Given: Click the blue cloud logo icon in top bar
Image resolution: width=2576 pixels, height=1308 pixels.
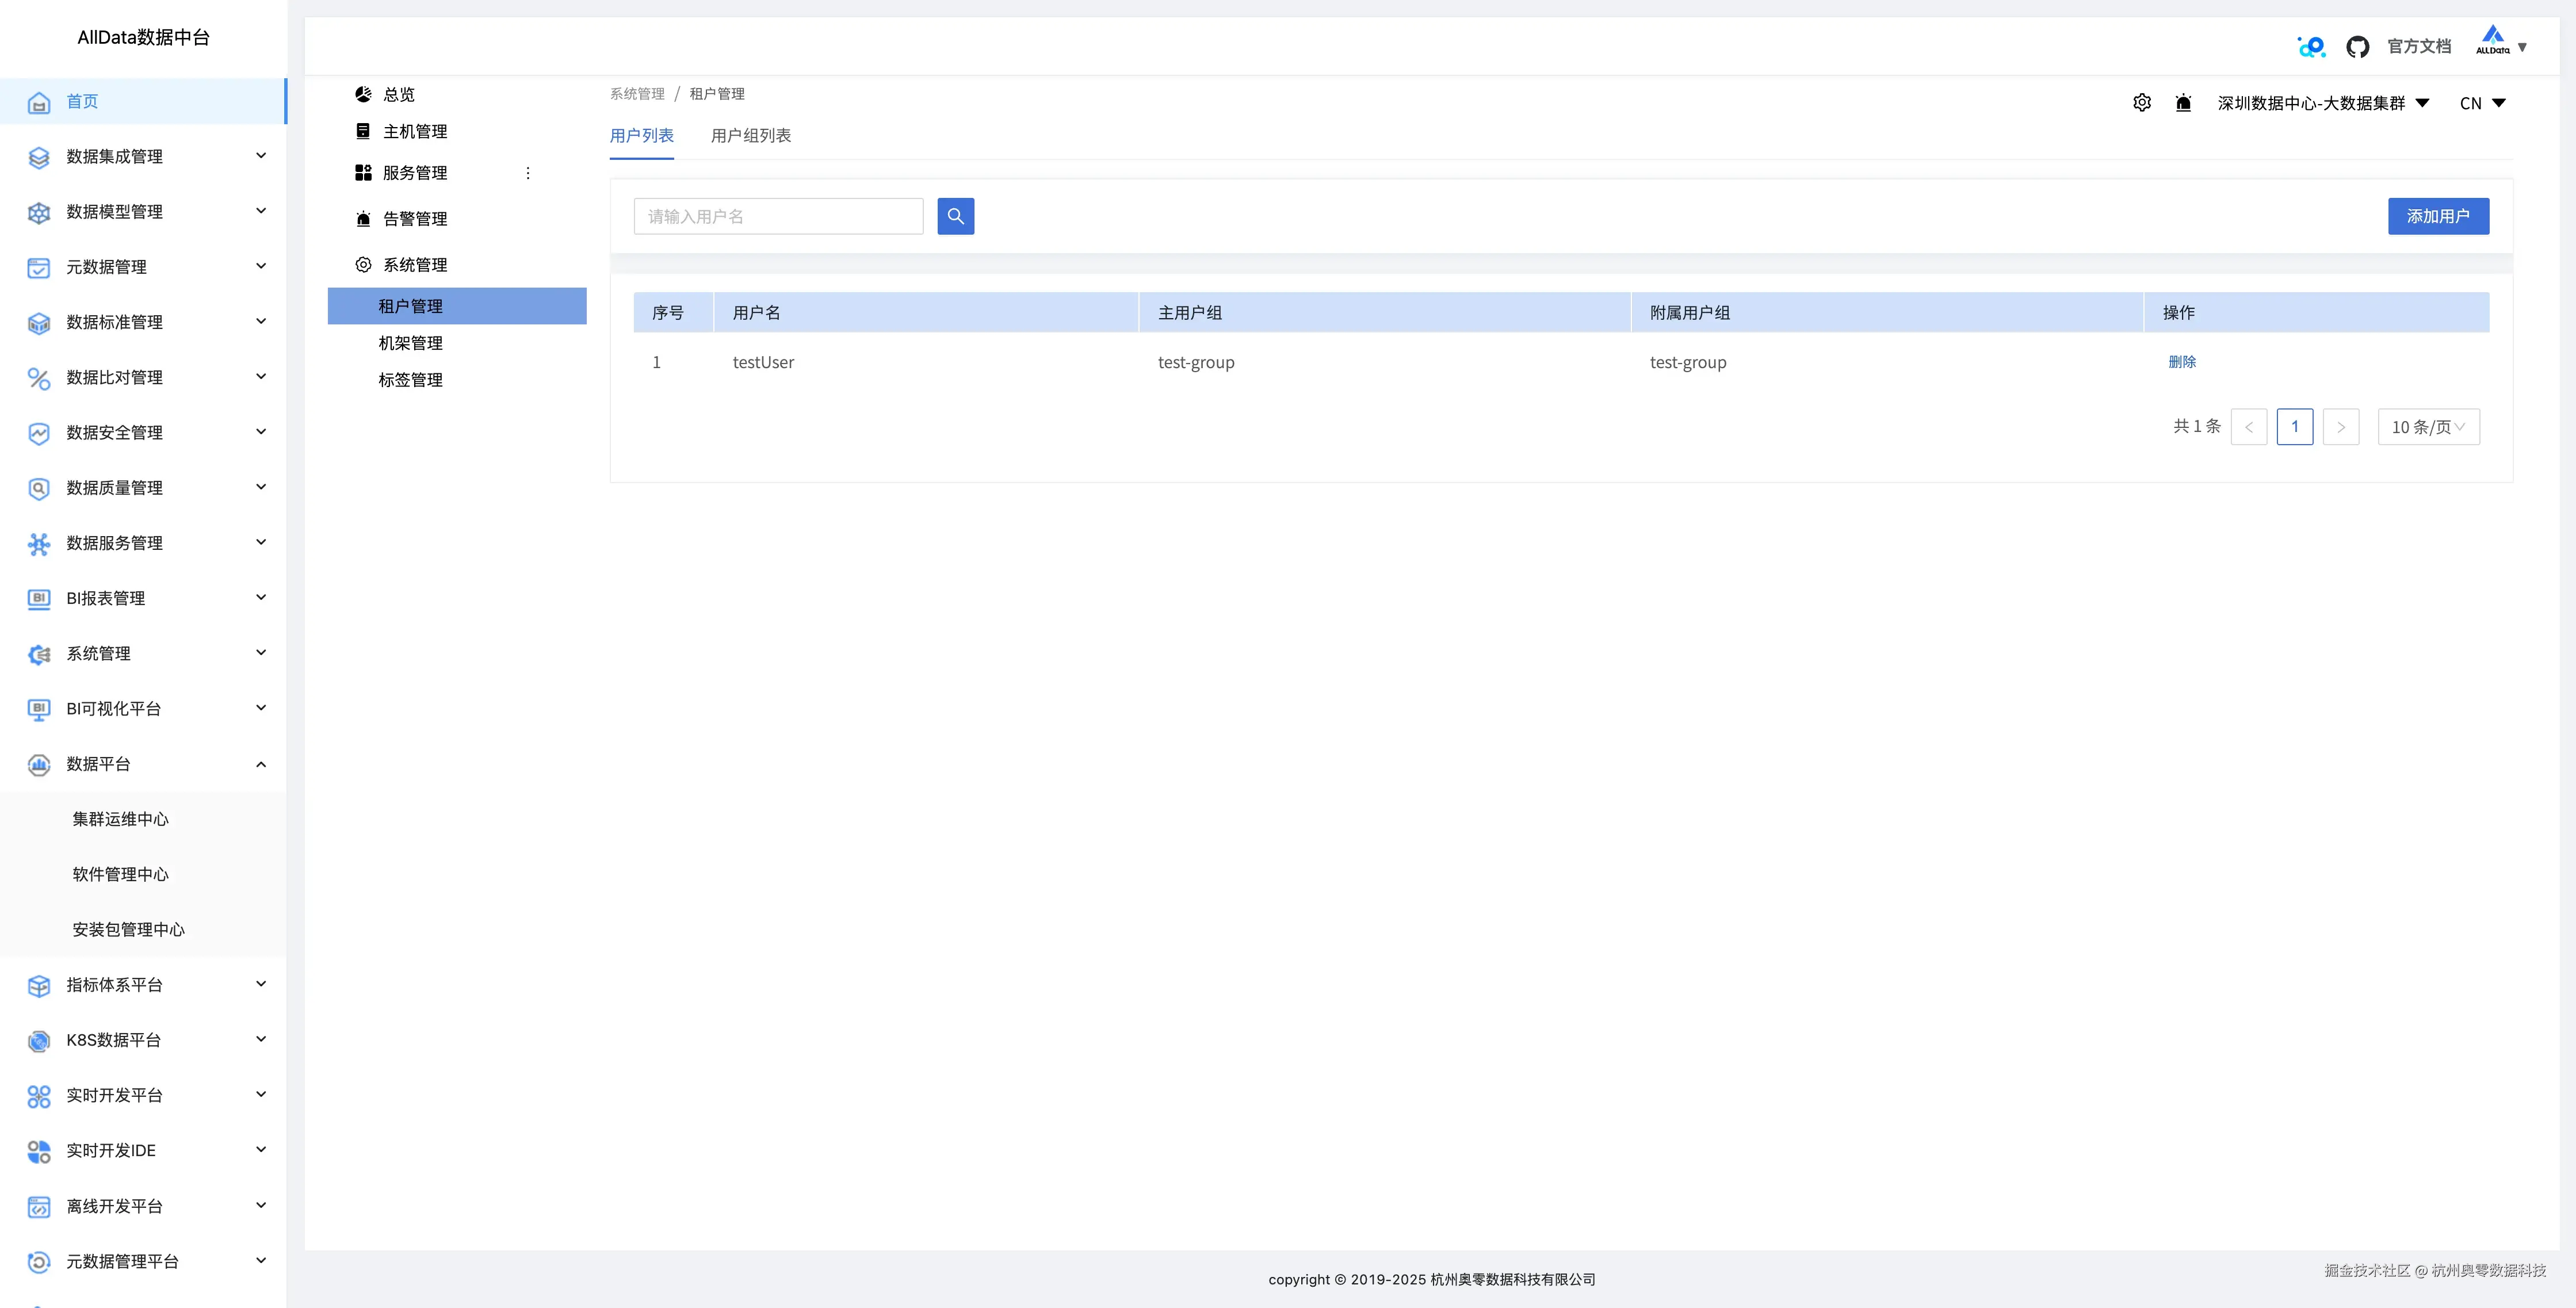Looking at the screenshot, I should pyautogui.click(x=2311, y=47).
